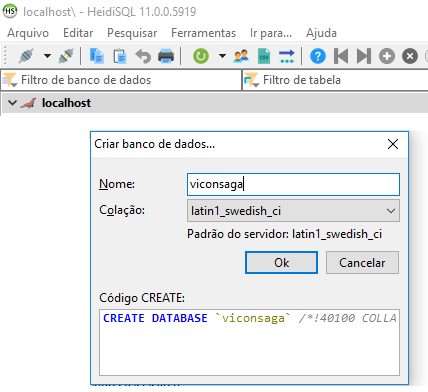Open the Ferramentas menu
This screenshot has width=428, height=392.
click(203, 33)
